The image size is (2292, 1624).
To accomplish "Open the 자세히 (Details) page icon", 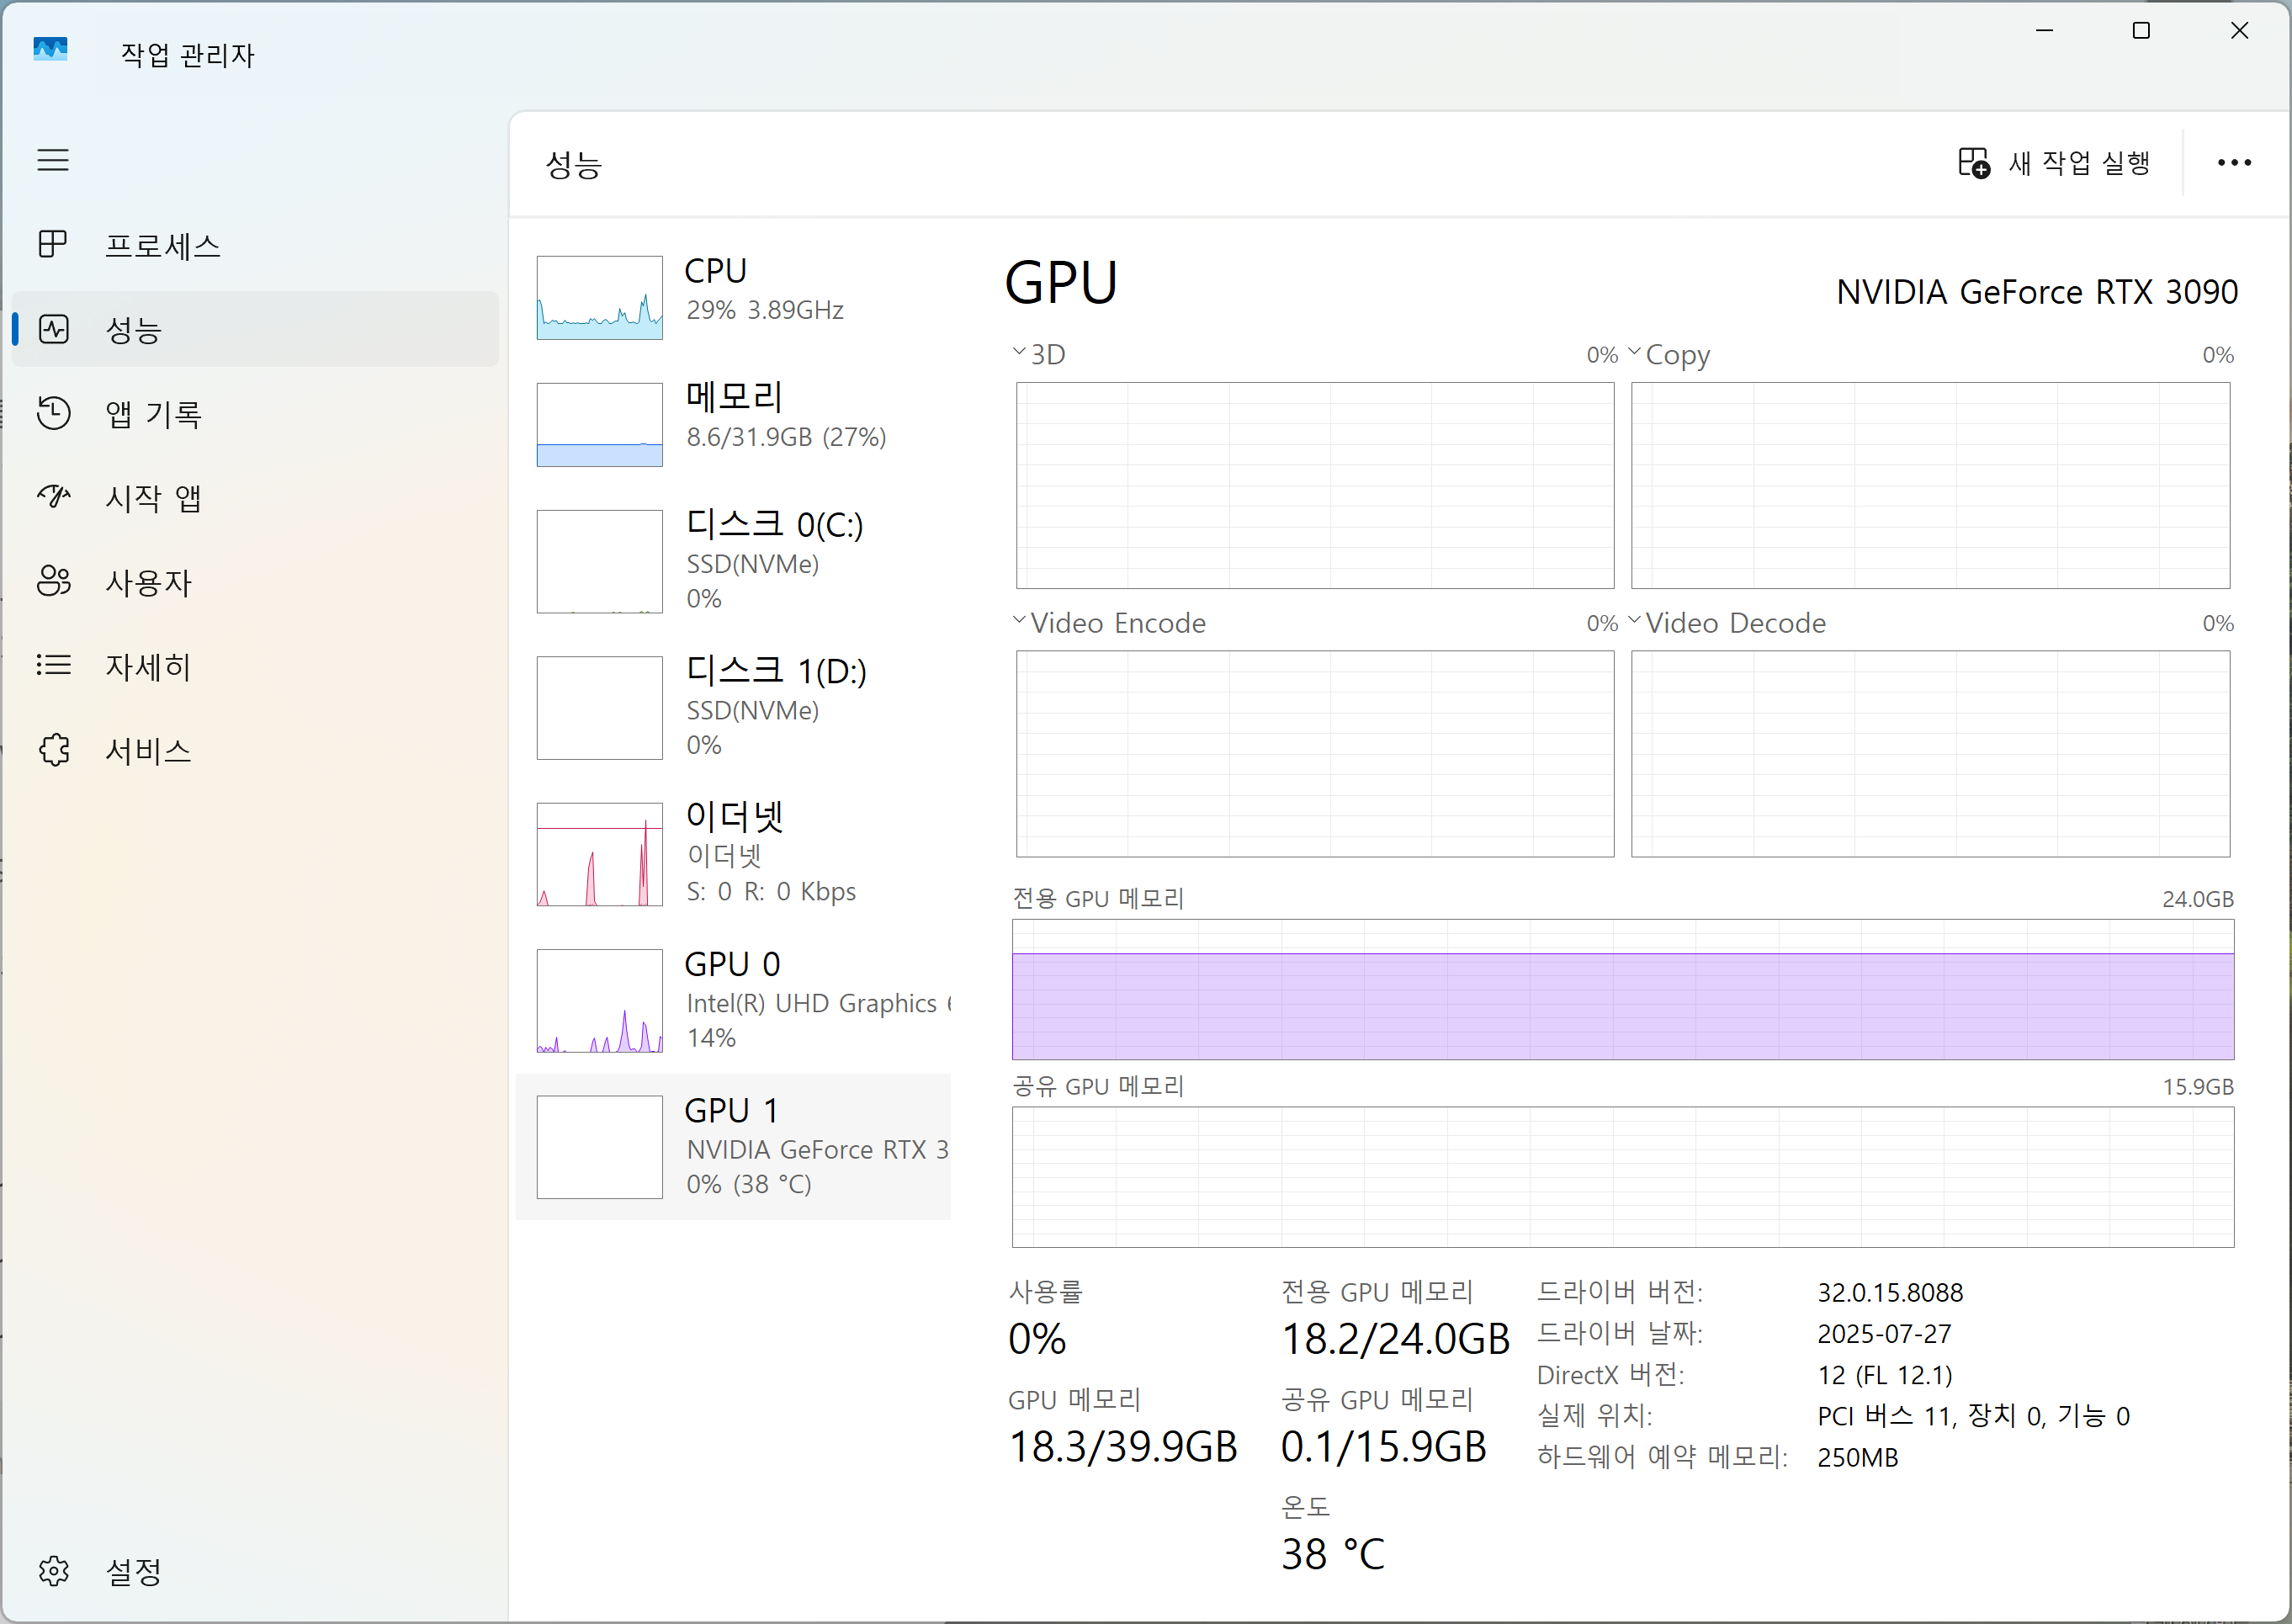I will click(53, 665).
